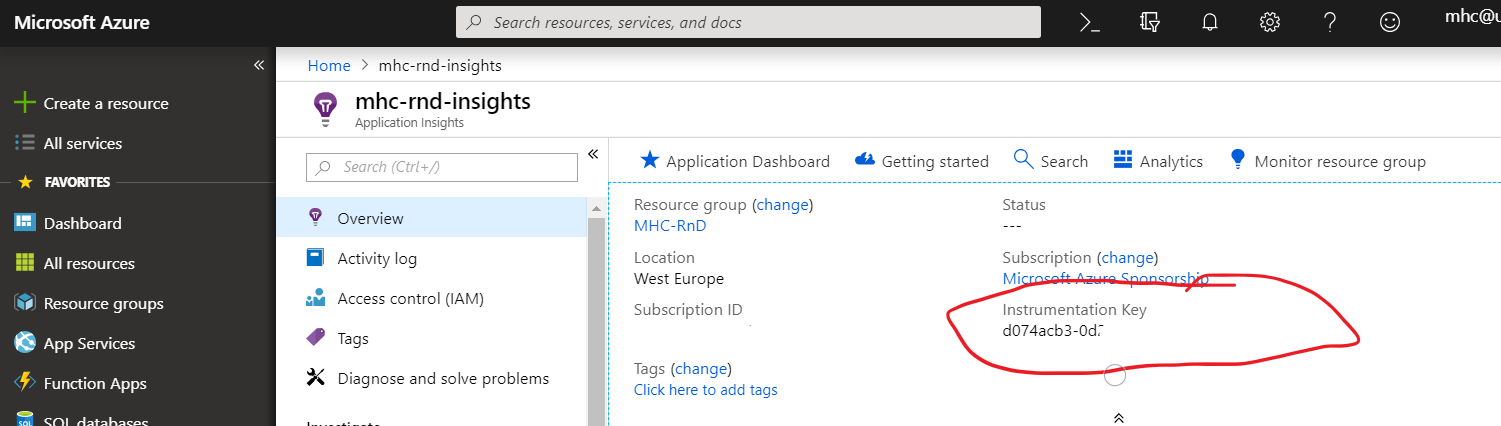Screen dimensions: 1501x426
Task: Focus the global search resources box
Action: (748, 22)
